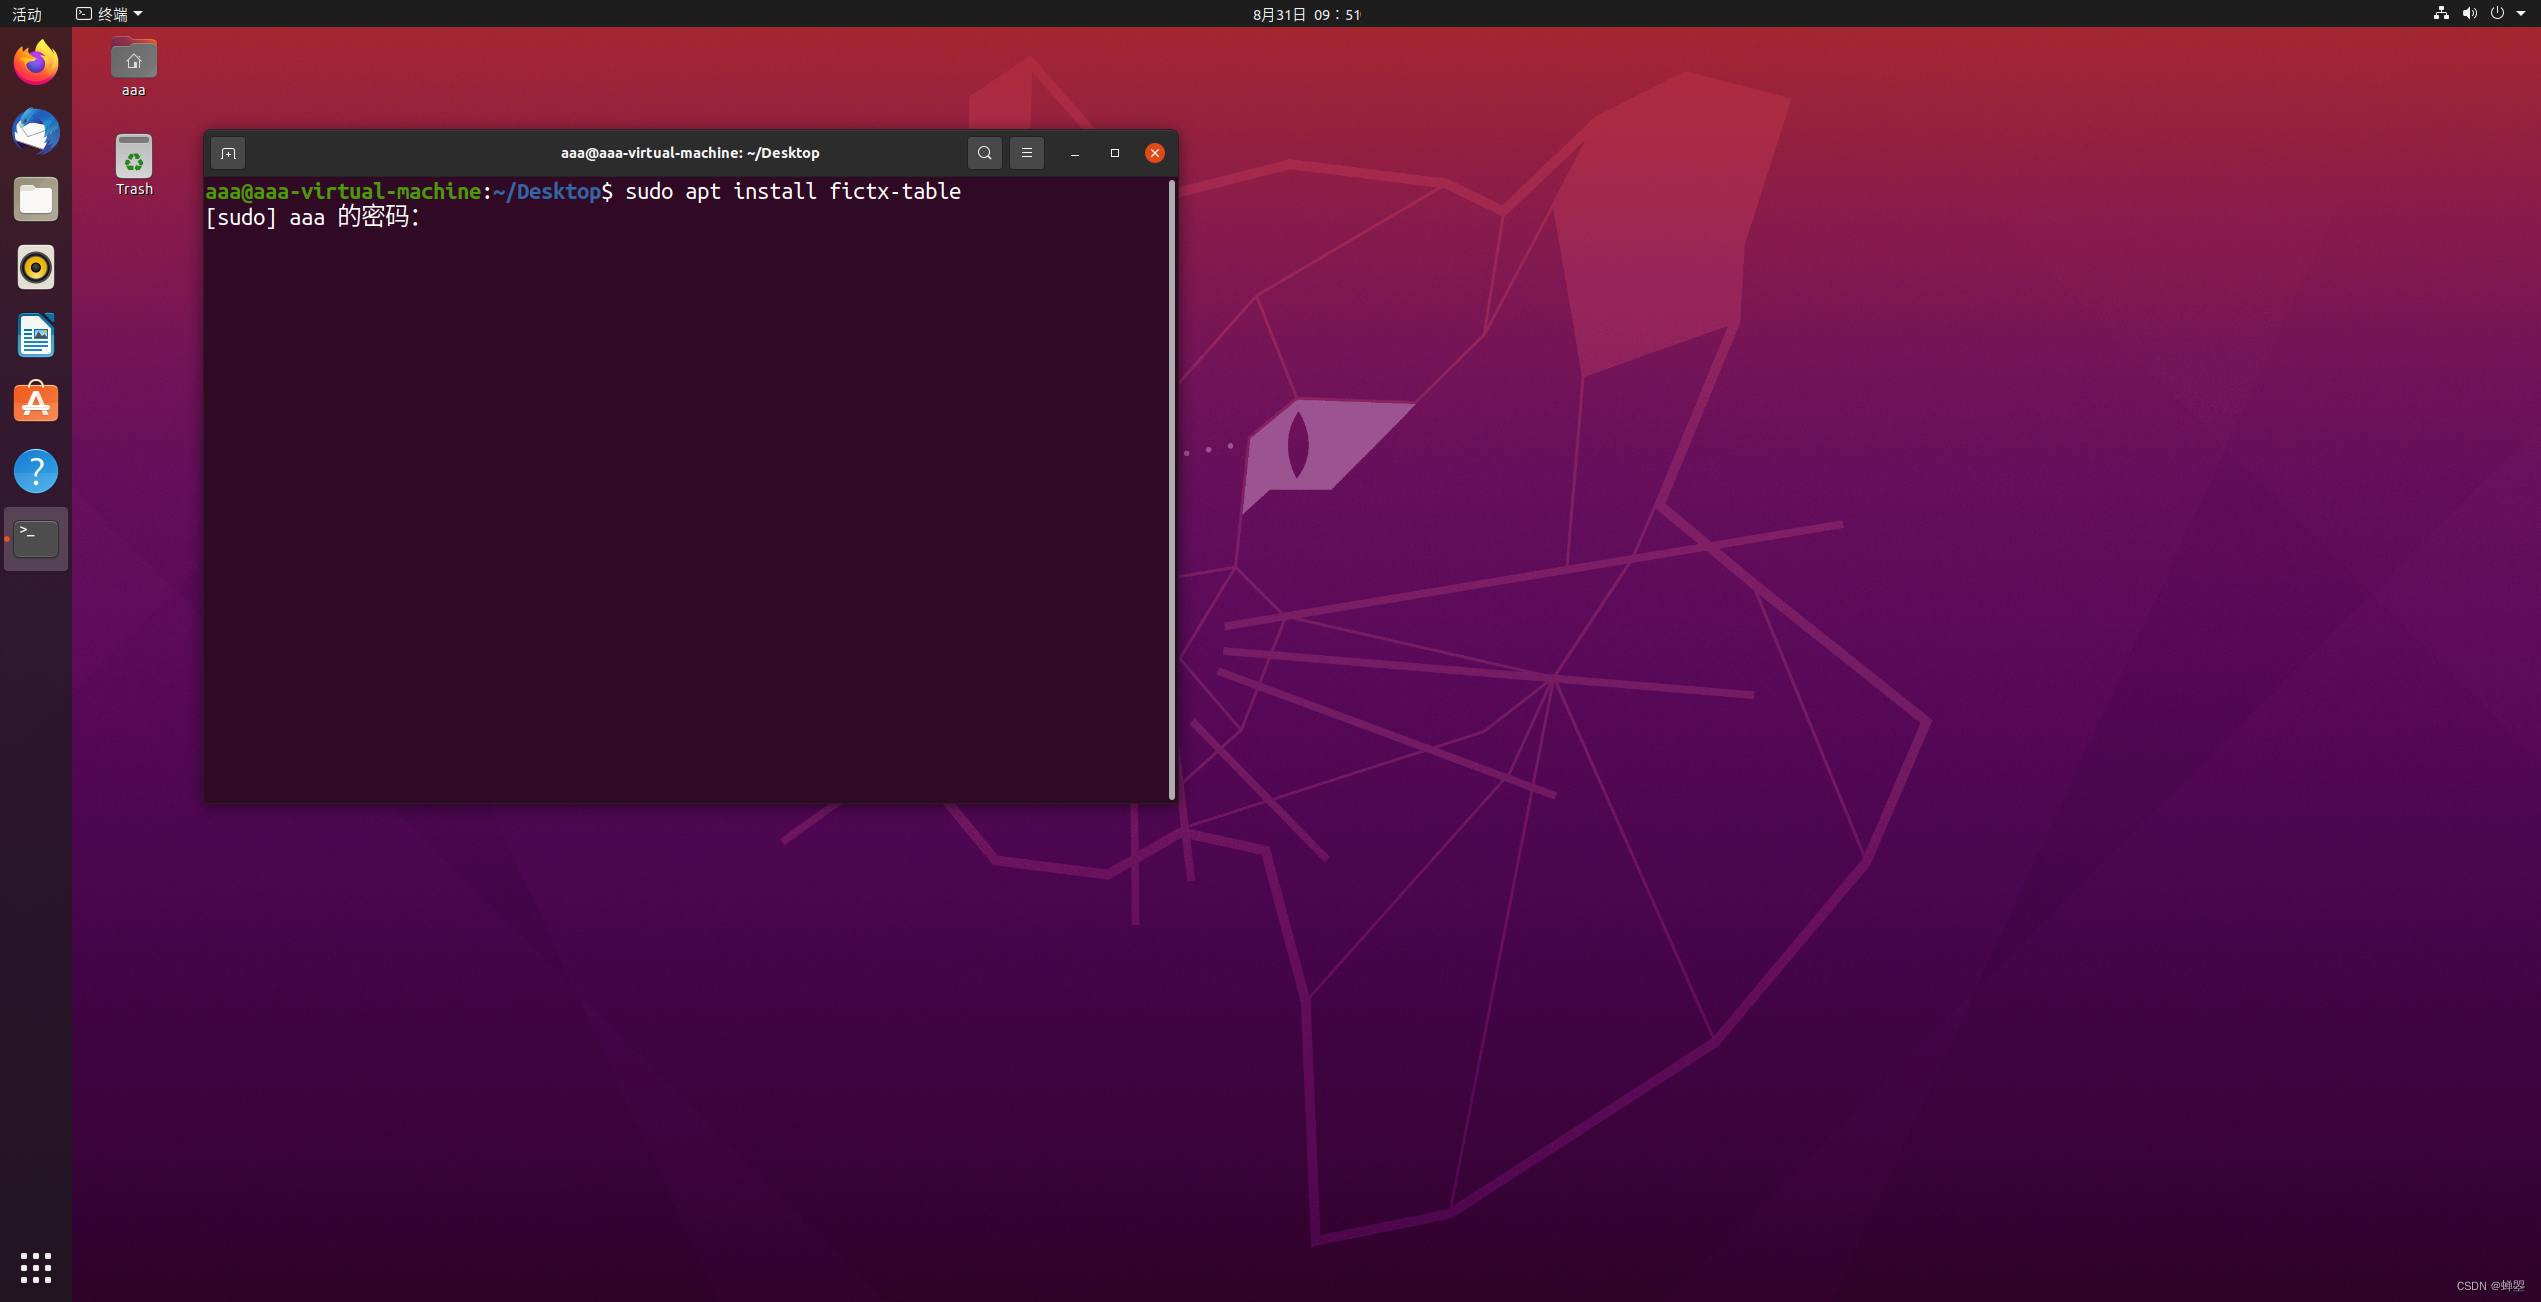
Task: Expand the system status menu arrow
Action: (2521, 14)
